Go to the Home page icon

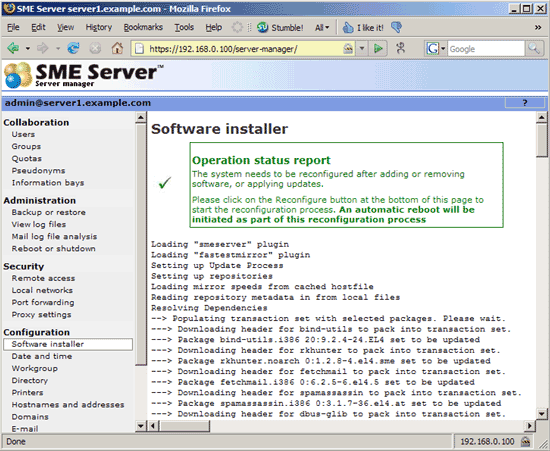click(117, 48)
